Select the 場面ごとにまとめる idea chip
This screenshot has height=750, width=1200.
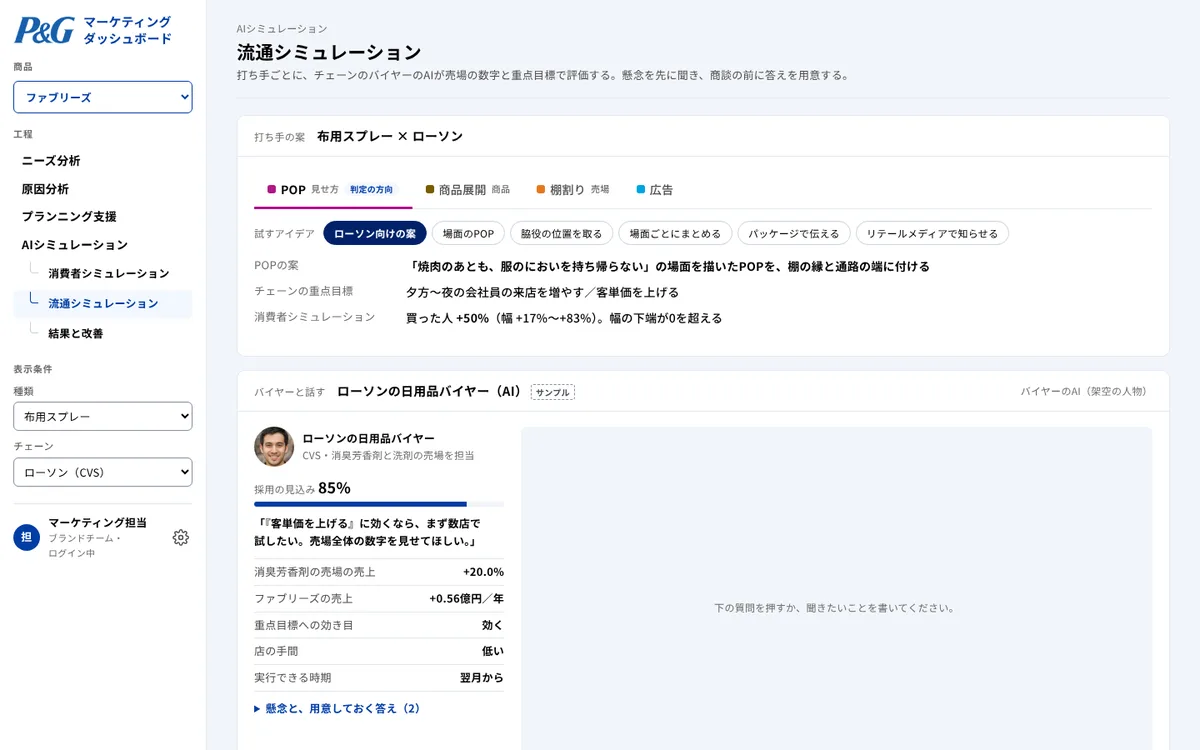[x=675, y=233]
